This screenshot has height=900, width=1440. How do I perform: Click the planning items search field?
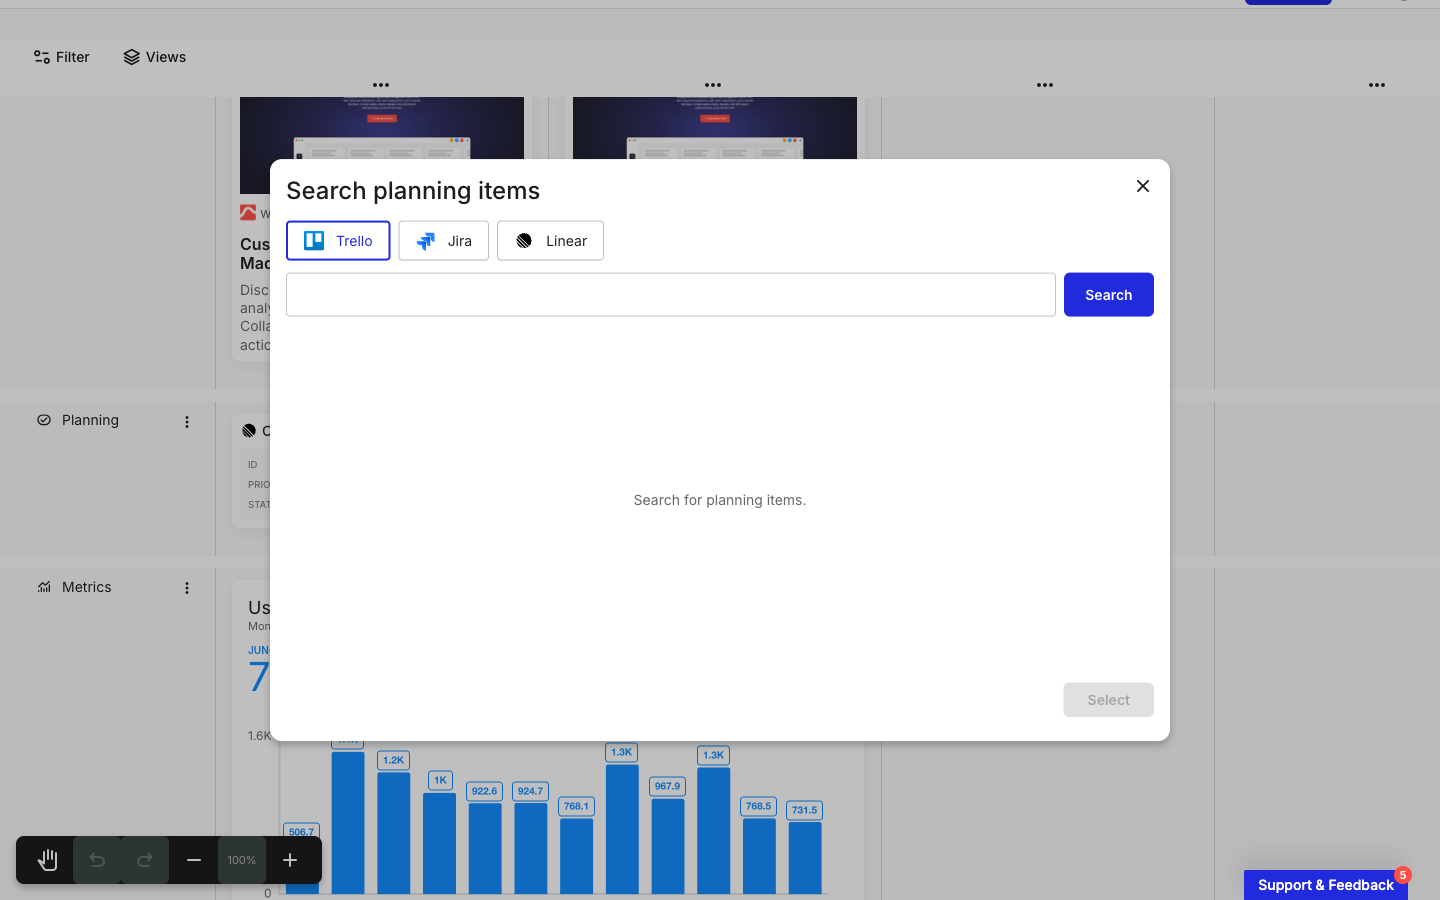click(671, 295)
